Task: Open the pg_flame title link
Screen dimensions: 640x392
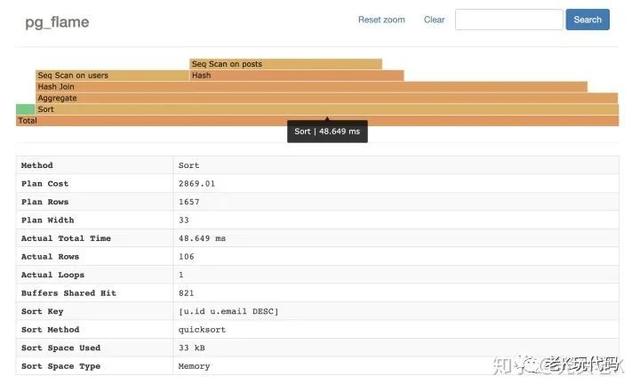Action: click(57, 22)
